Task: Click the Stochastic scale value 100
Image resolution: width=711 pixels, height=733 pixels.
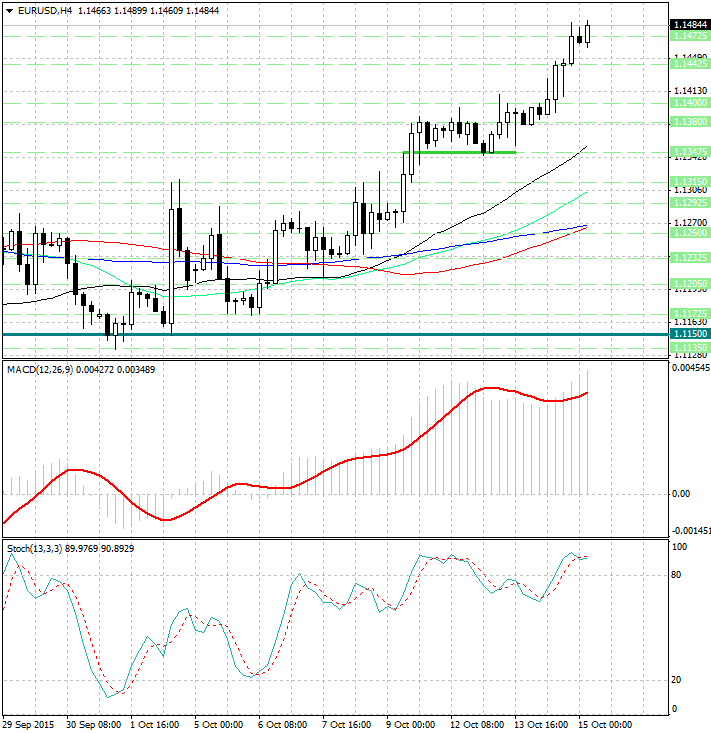Action: pyautogui.click(x=679, y=546)
